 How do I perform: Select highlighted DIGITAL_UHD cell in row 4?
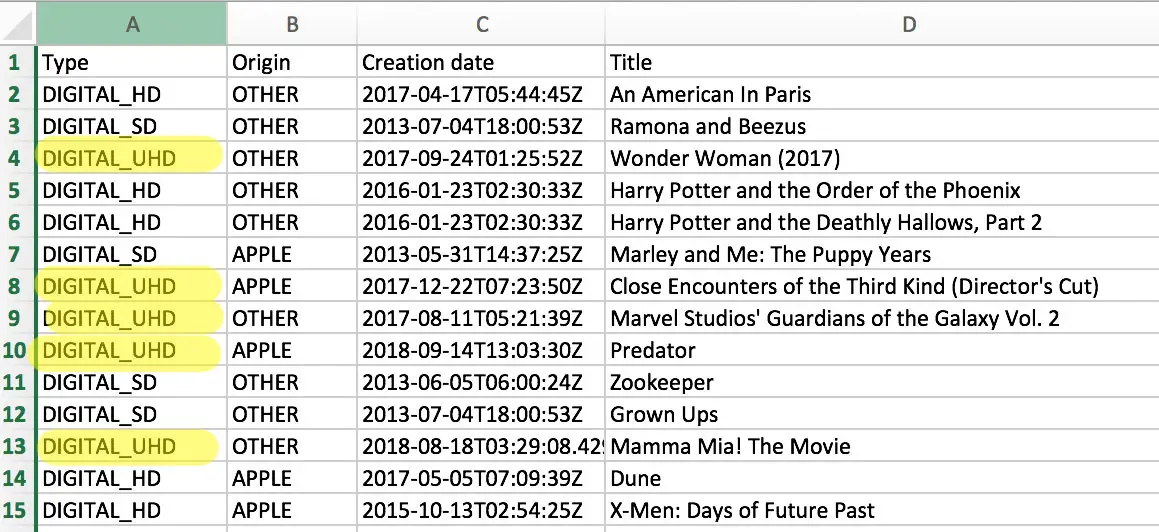click(x=132, y=158)
